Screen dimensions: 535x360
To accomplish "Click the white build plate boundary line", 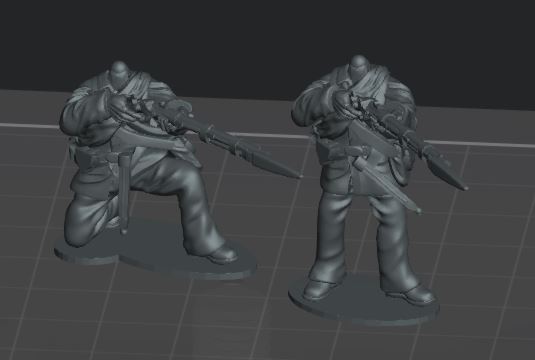I will click(266, 134).
